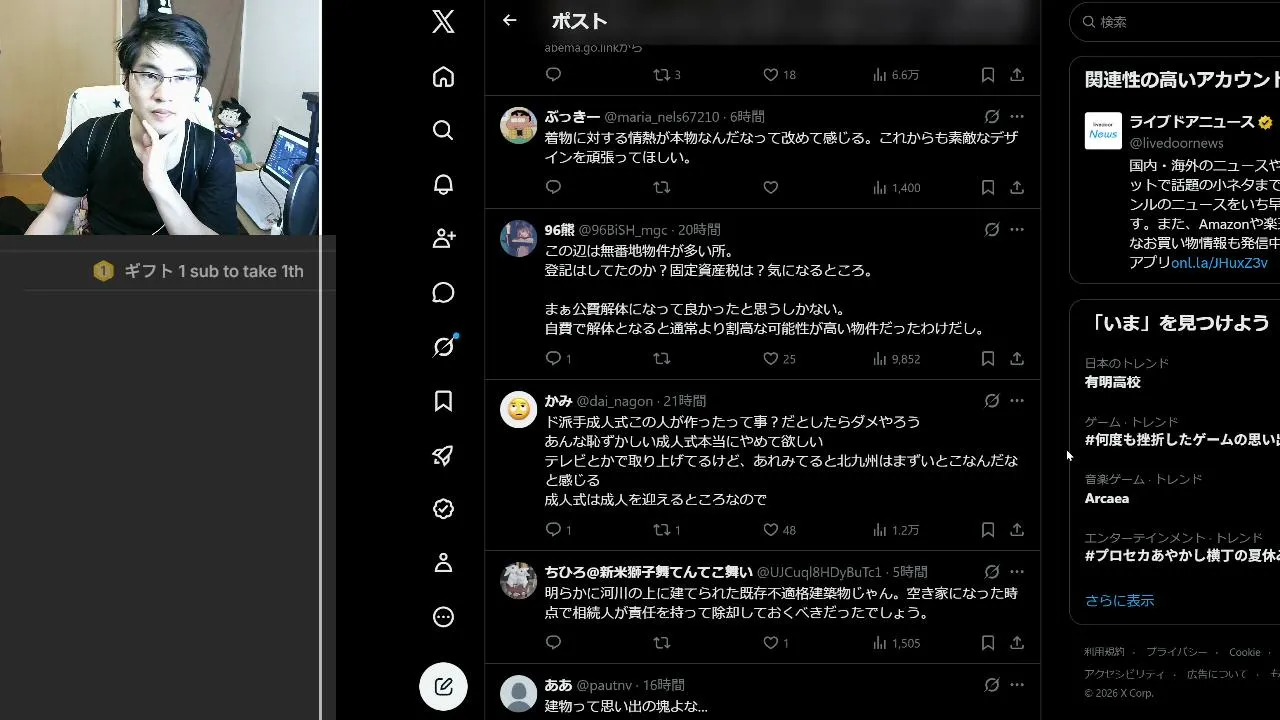
Task: Share ぶっきー's post
Action: tap(1016, 187)
